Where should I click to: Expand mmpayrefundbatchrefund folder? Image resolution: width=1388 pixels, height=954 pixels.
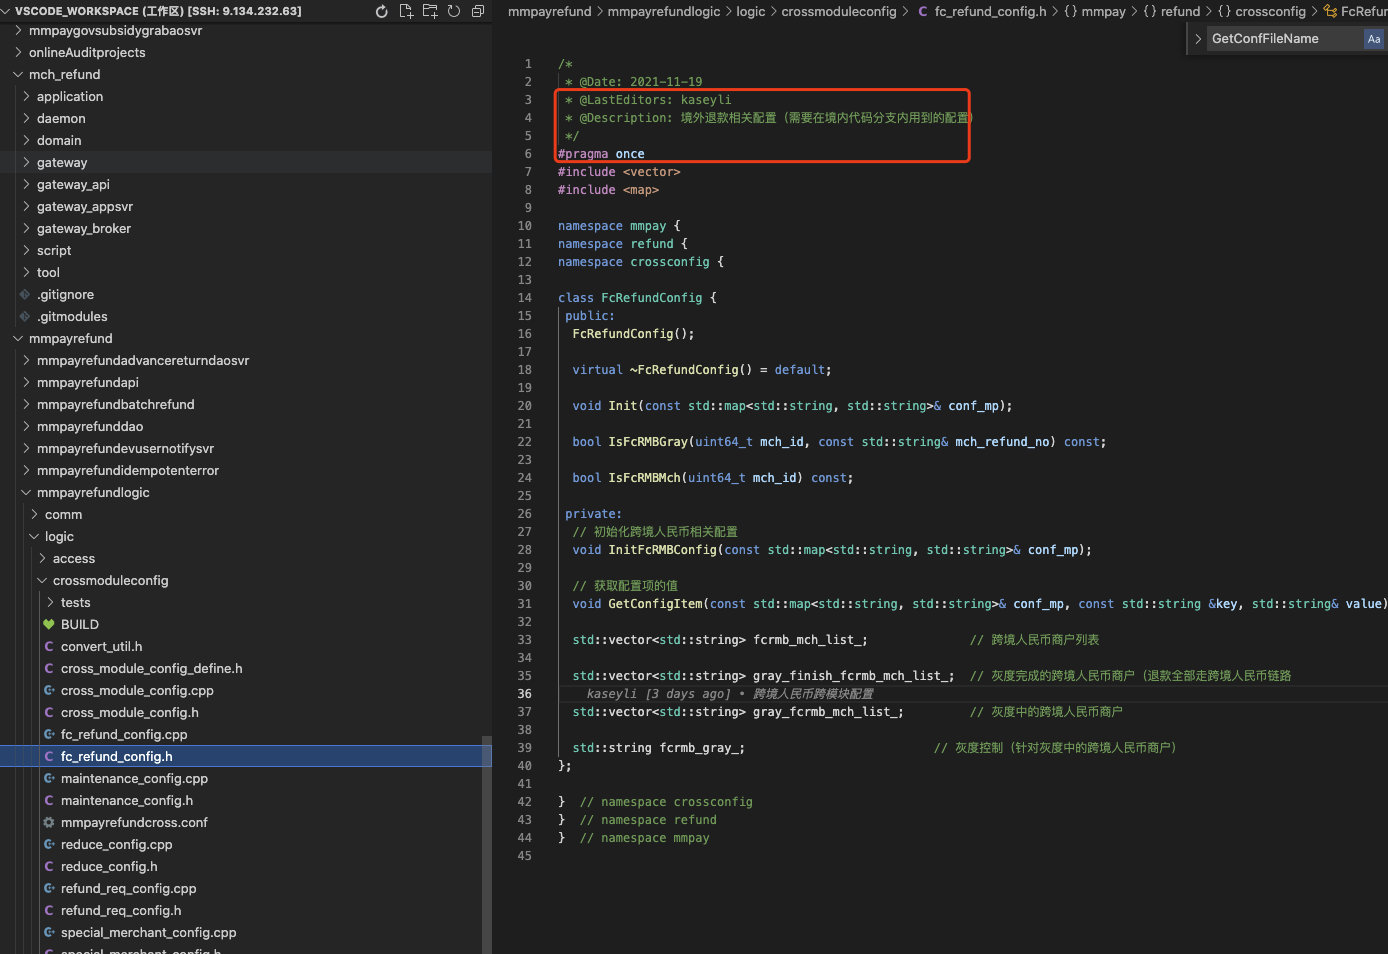(x=26, y=404)
